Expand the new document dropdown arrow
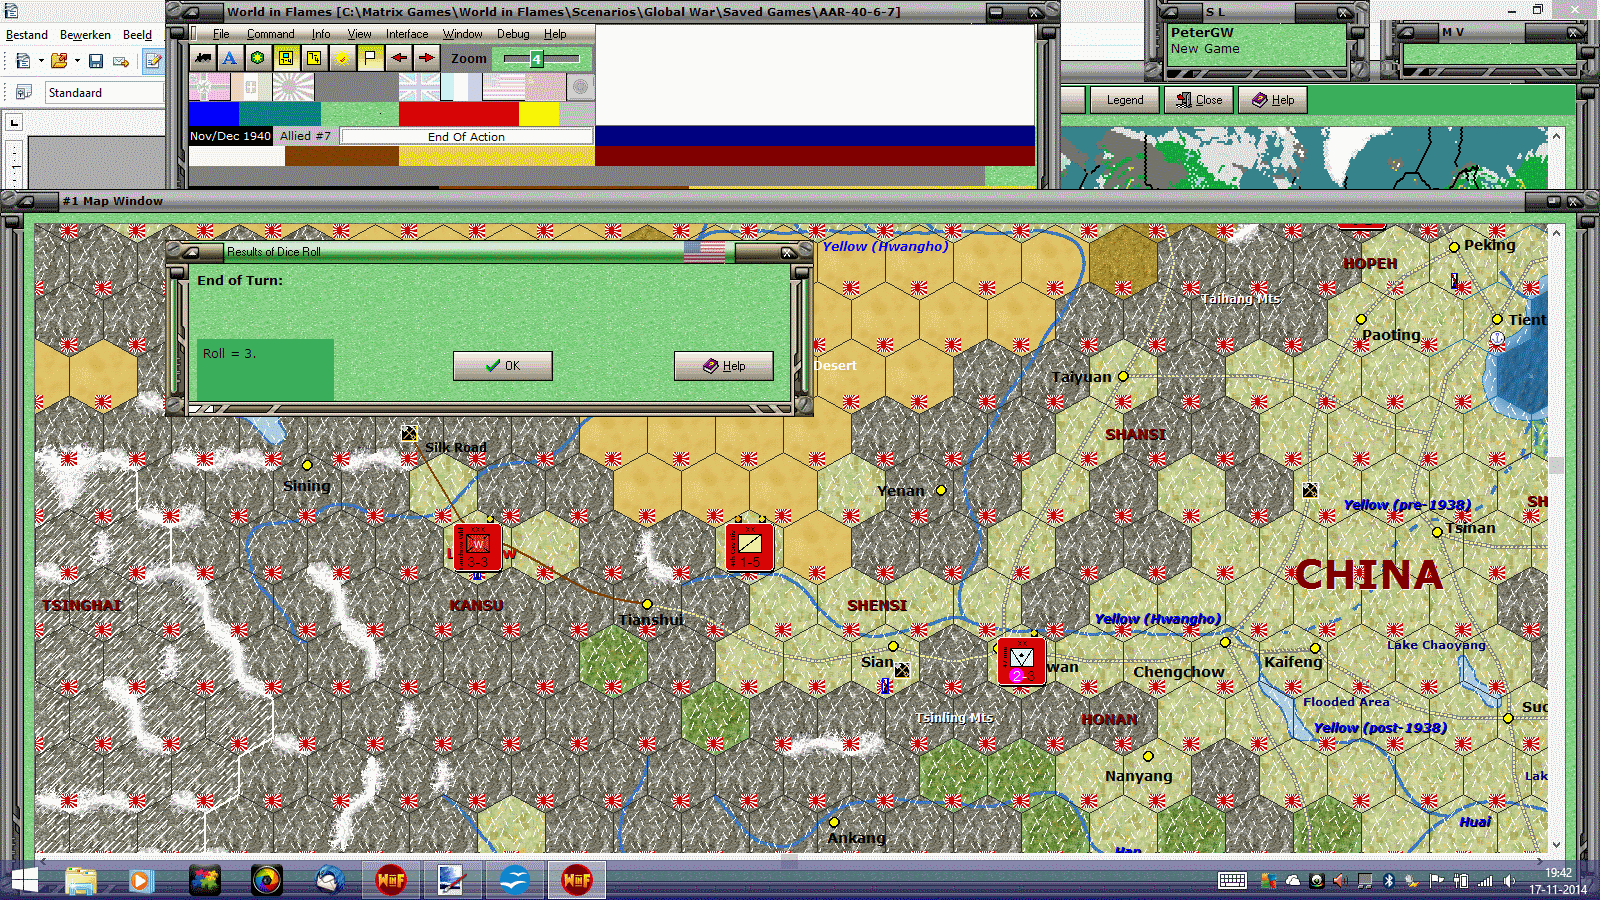 click(41, 61)
